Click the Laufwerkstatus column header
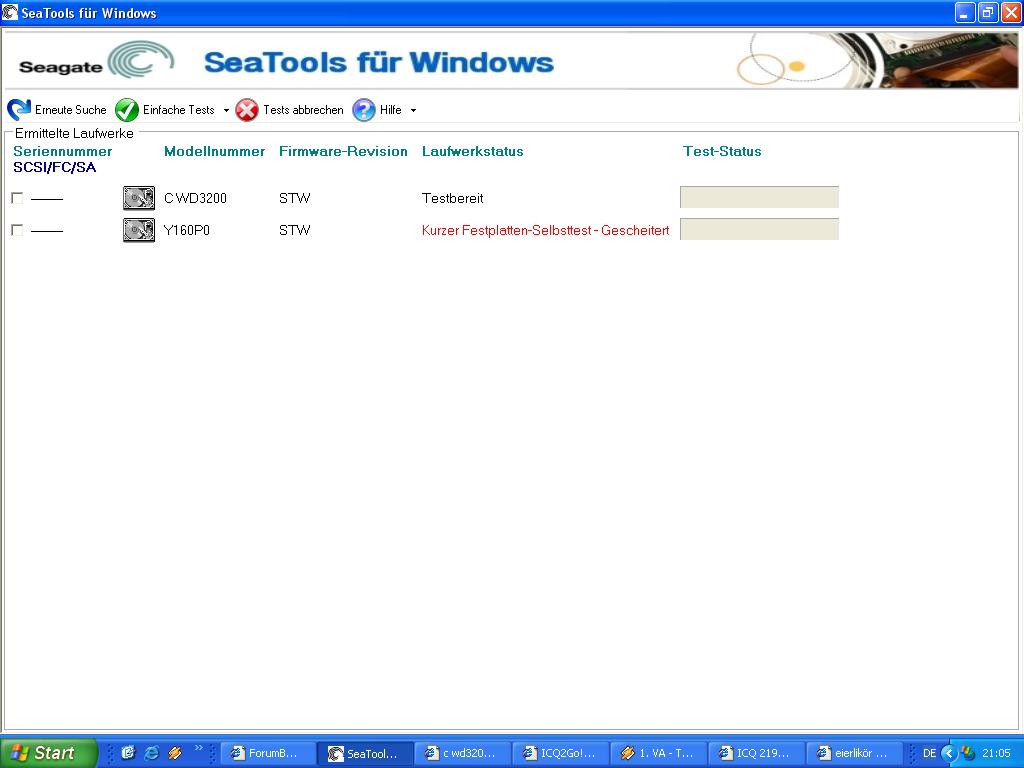This screenshot has width=1024, height=768. pyautogui.click(x=472, y=152)
